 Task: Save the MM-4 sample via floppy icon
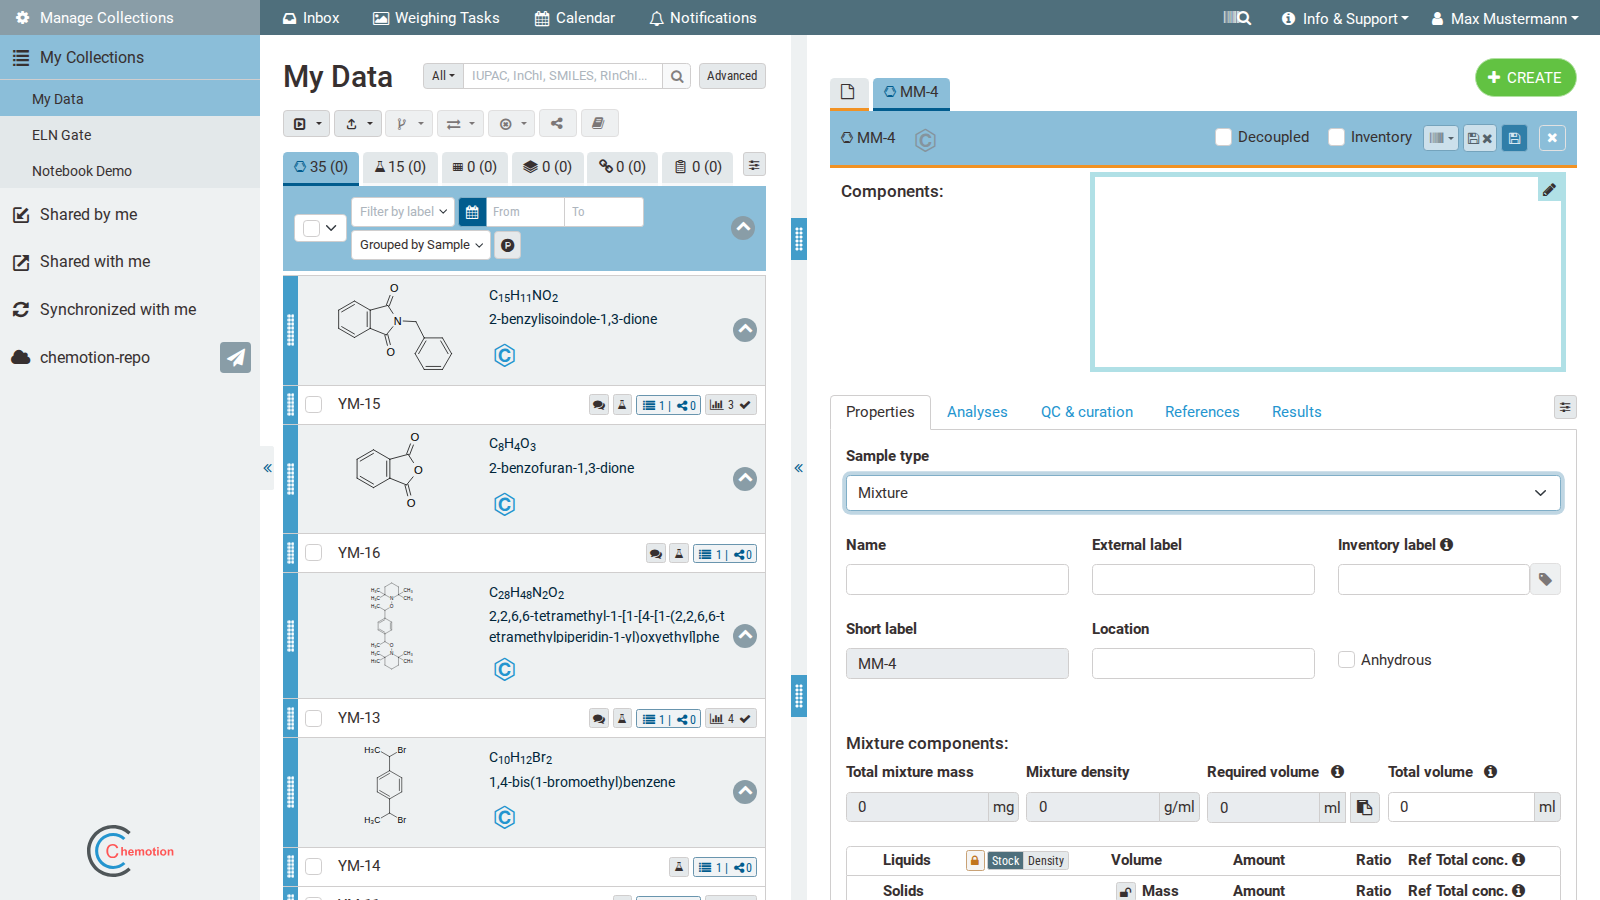tap(1515, 138)
